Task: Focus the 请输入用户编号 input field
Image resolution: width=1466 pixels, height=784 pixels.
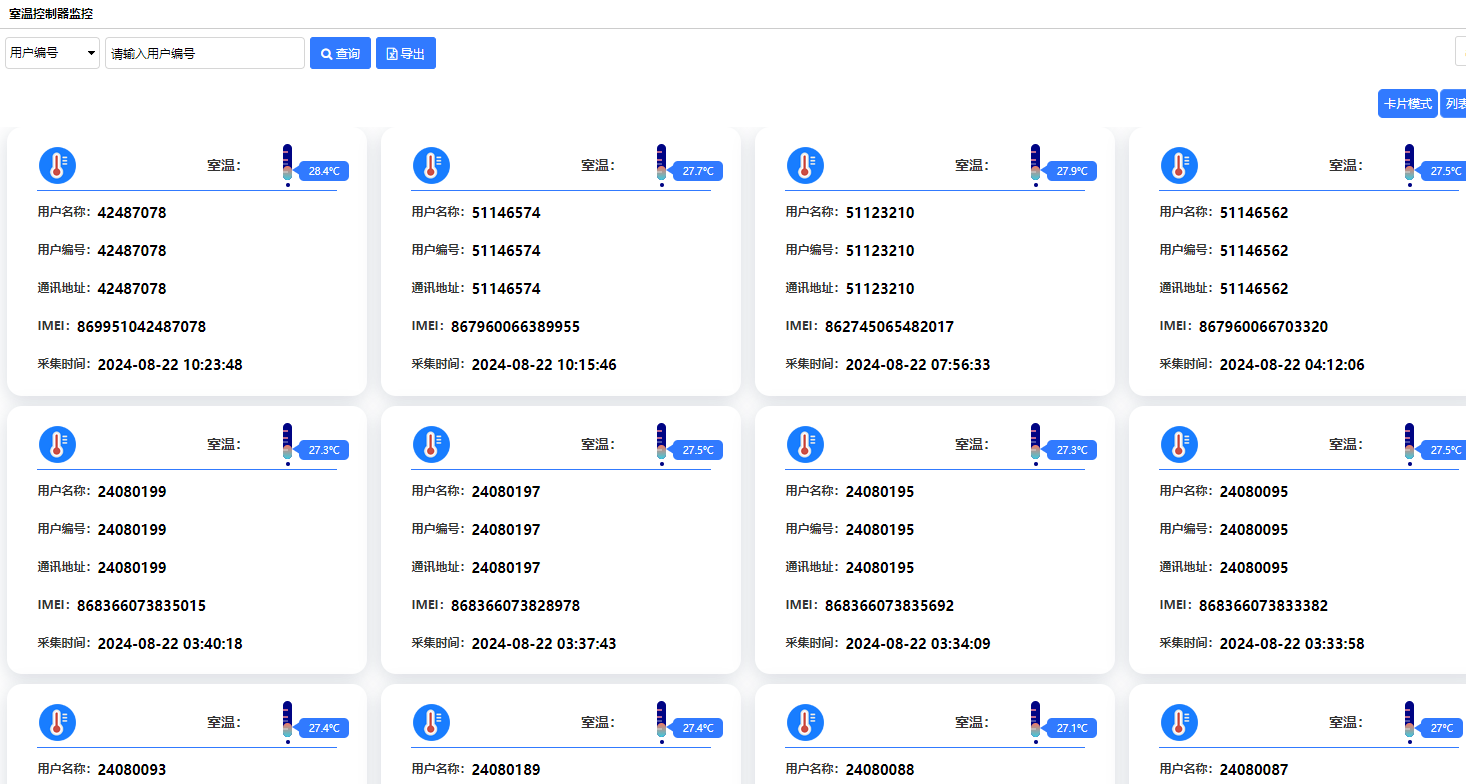Action: pyautogui.click(x=205, y=53)
